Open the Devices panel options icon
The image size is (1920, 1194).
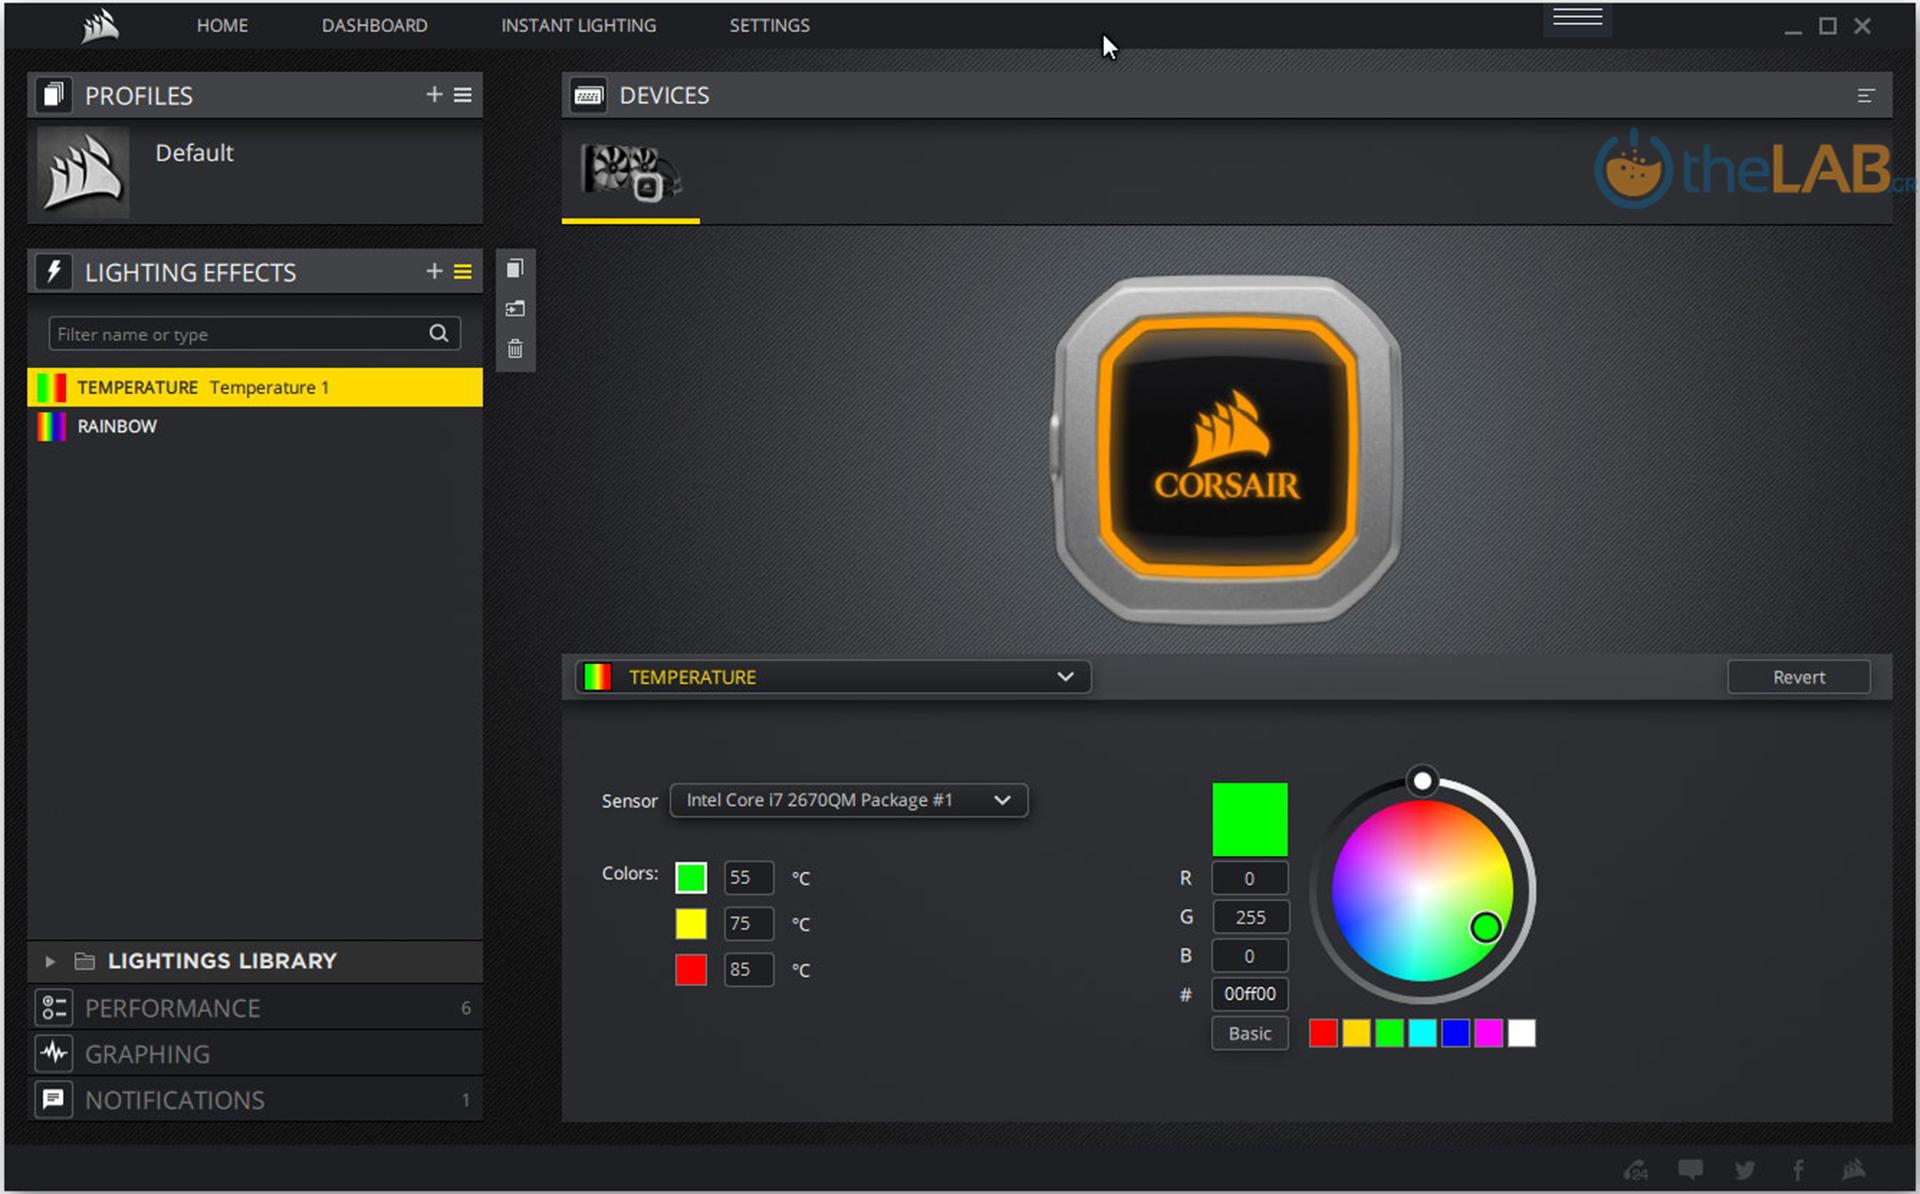point(1866,96)
